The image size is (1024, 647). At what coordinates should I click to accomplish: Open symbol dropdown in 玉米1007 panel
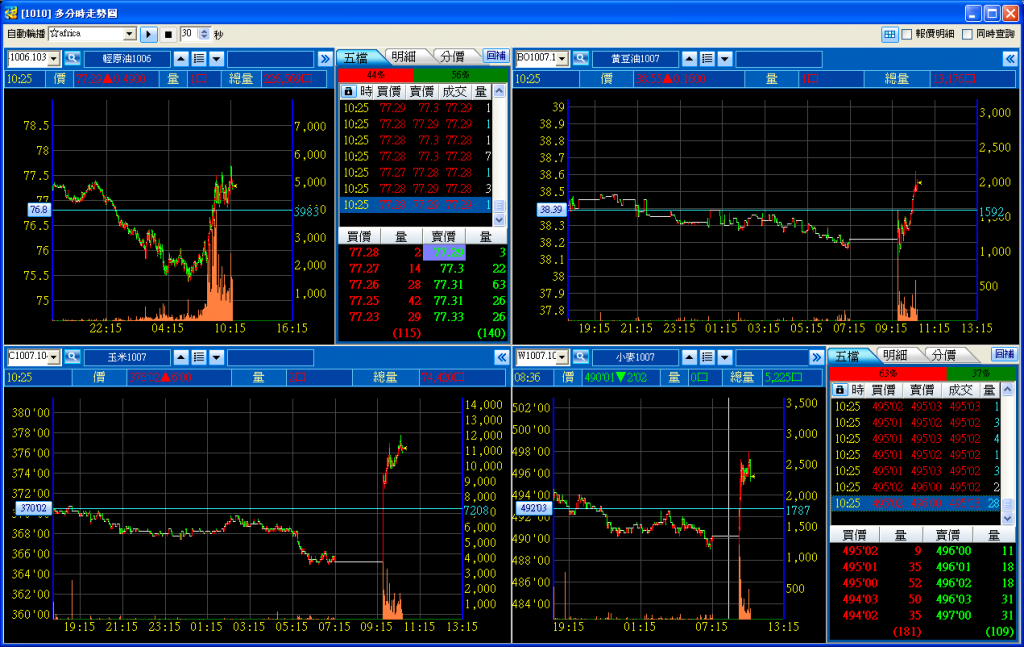pyautogui.click(x=54, y=357)
